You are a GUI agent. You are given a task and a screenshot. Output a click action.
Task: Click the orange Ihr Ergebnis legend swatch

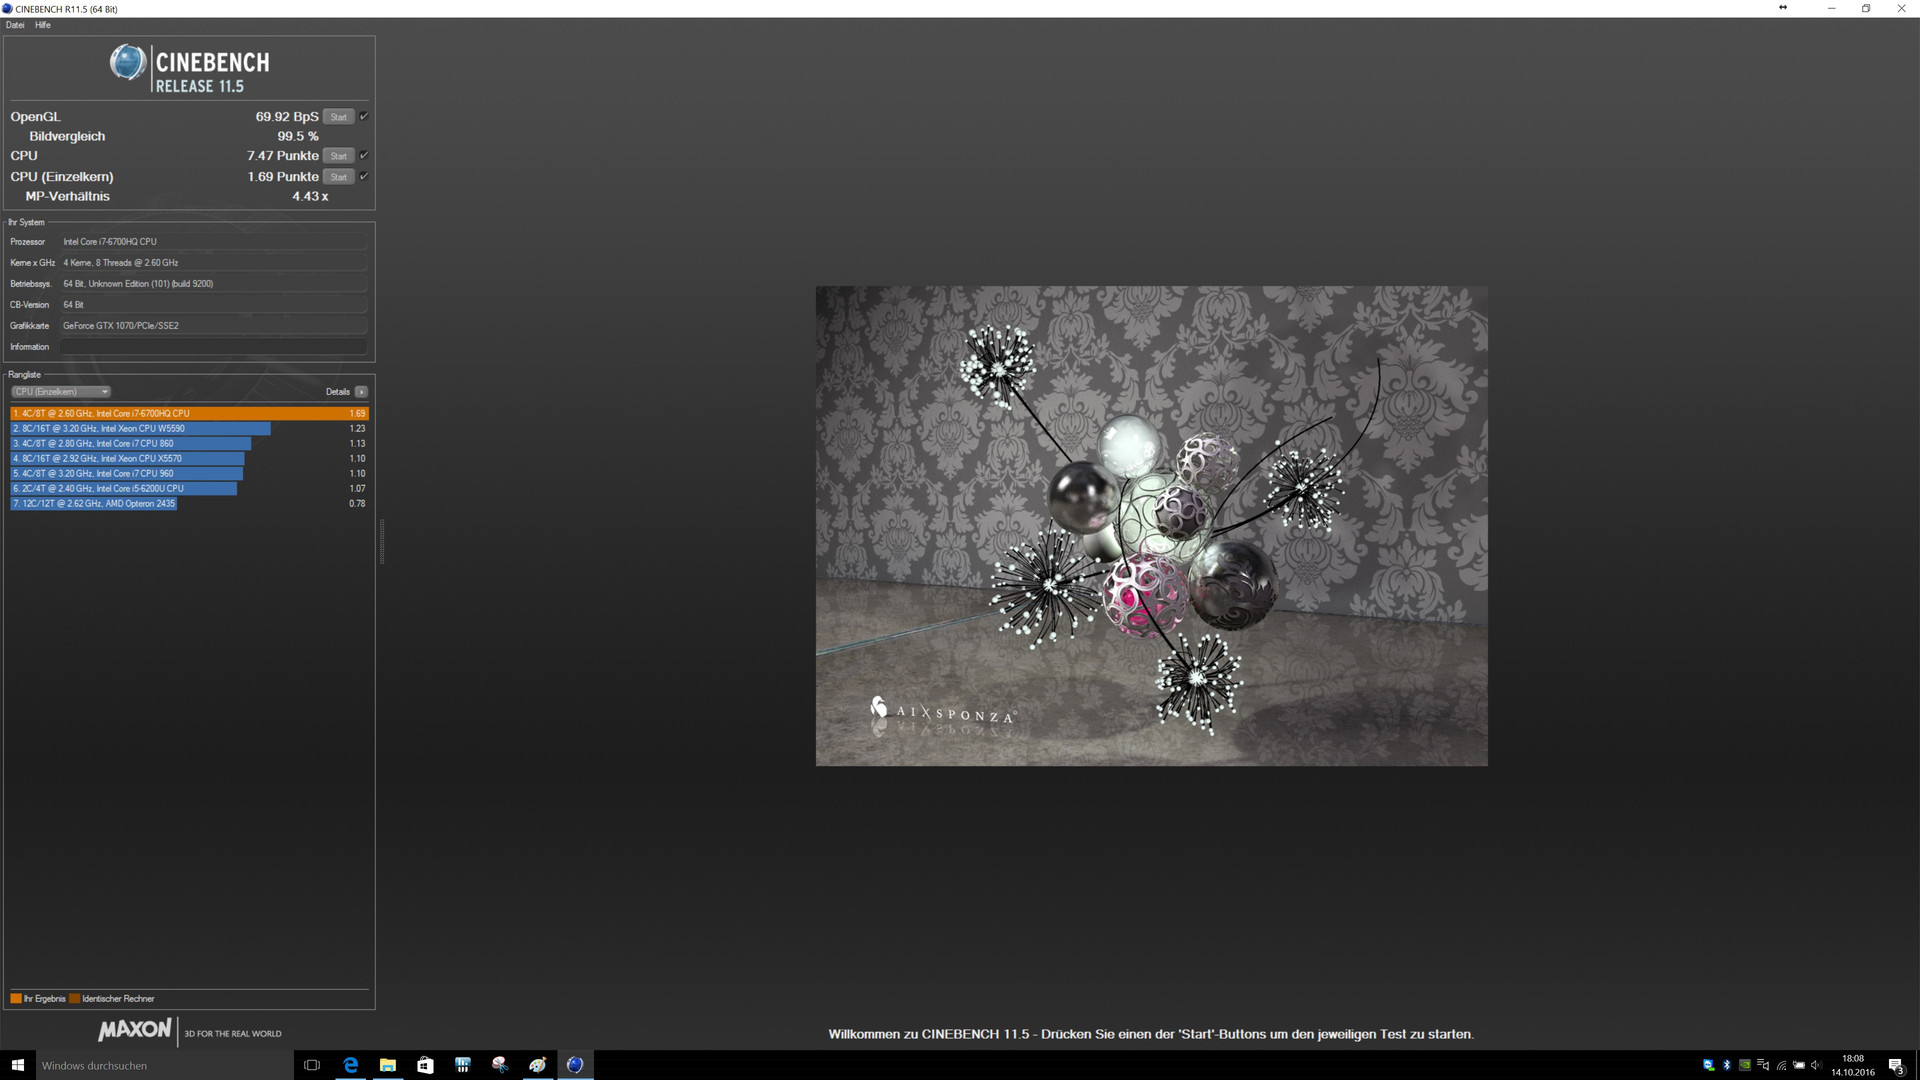(16, 998)
